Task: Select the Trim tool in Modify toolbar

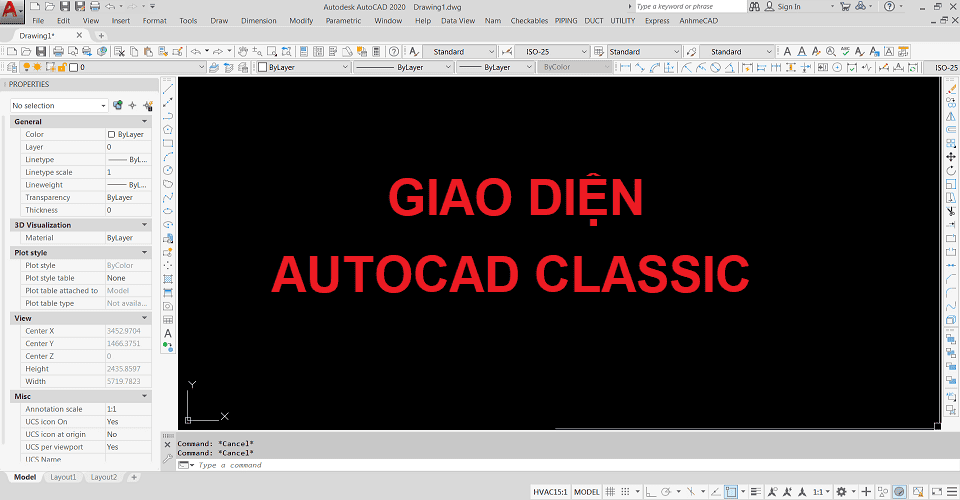Action: [951, 211]
